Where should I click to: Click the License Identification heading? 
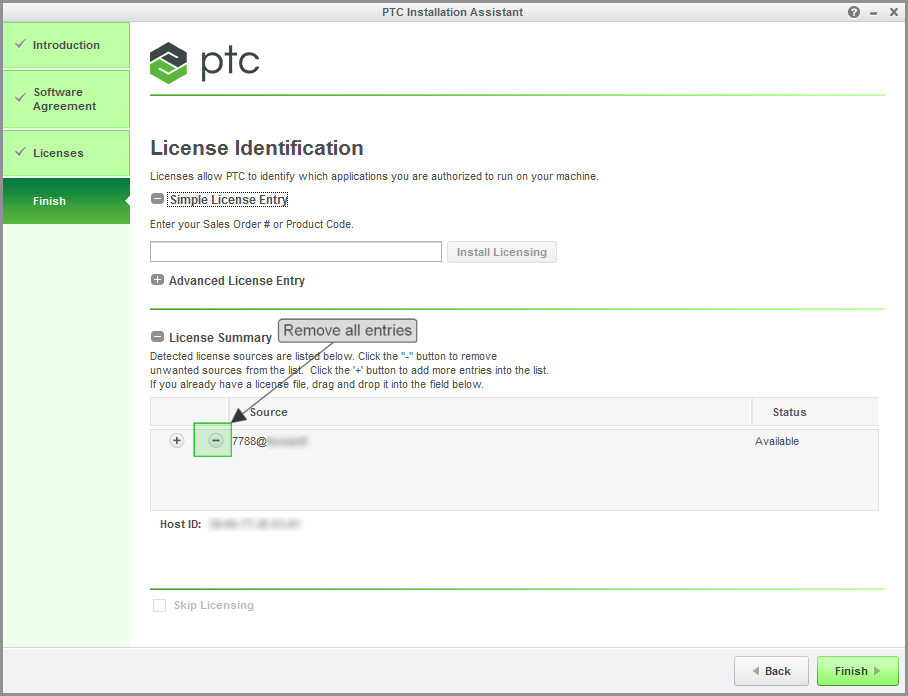click(x=257, y=148)
